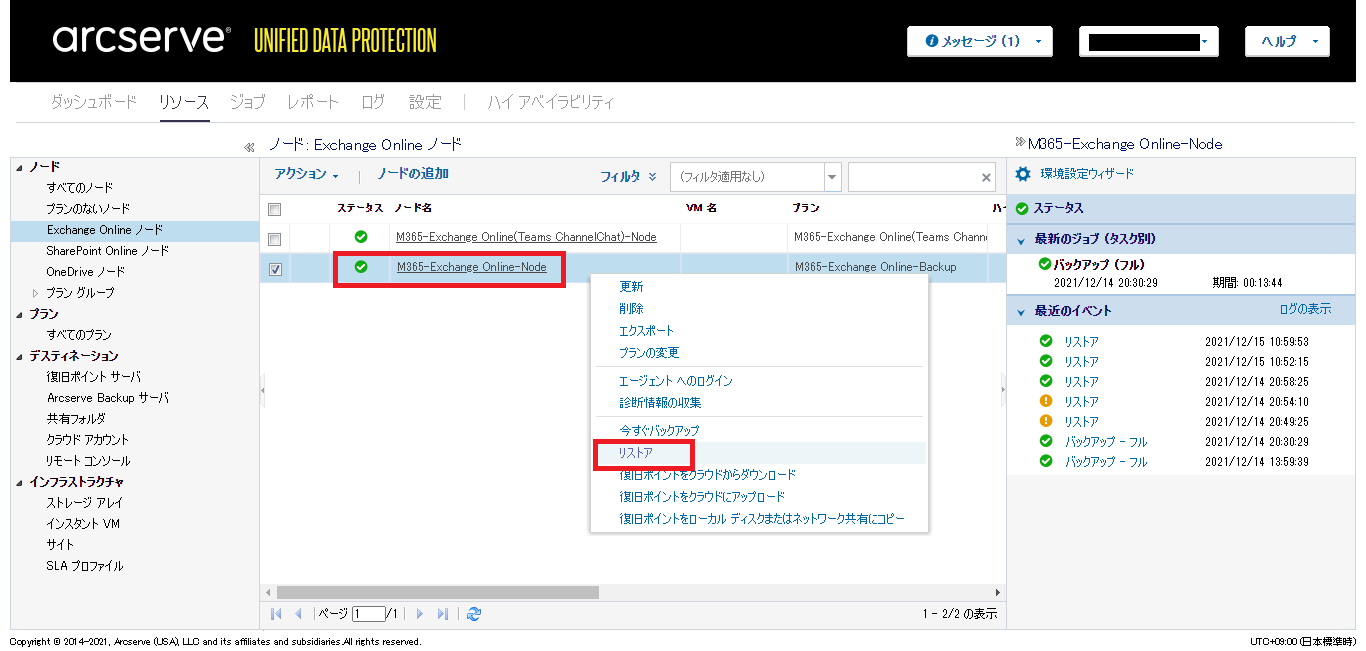Collapse the 最近のイベント section
Viewport: 1366px width, 651px height.
click(x=1021, y=311)
